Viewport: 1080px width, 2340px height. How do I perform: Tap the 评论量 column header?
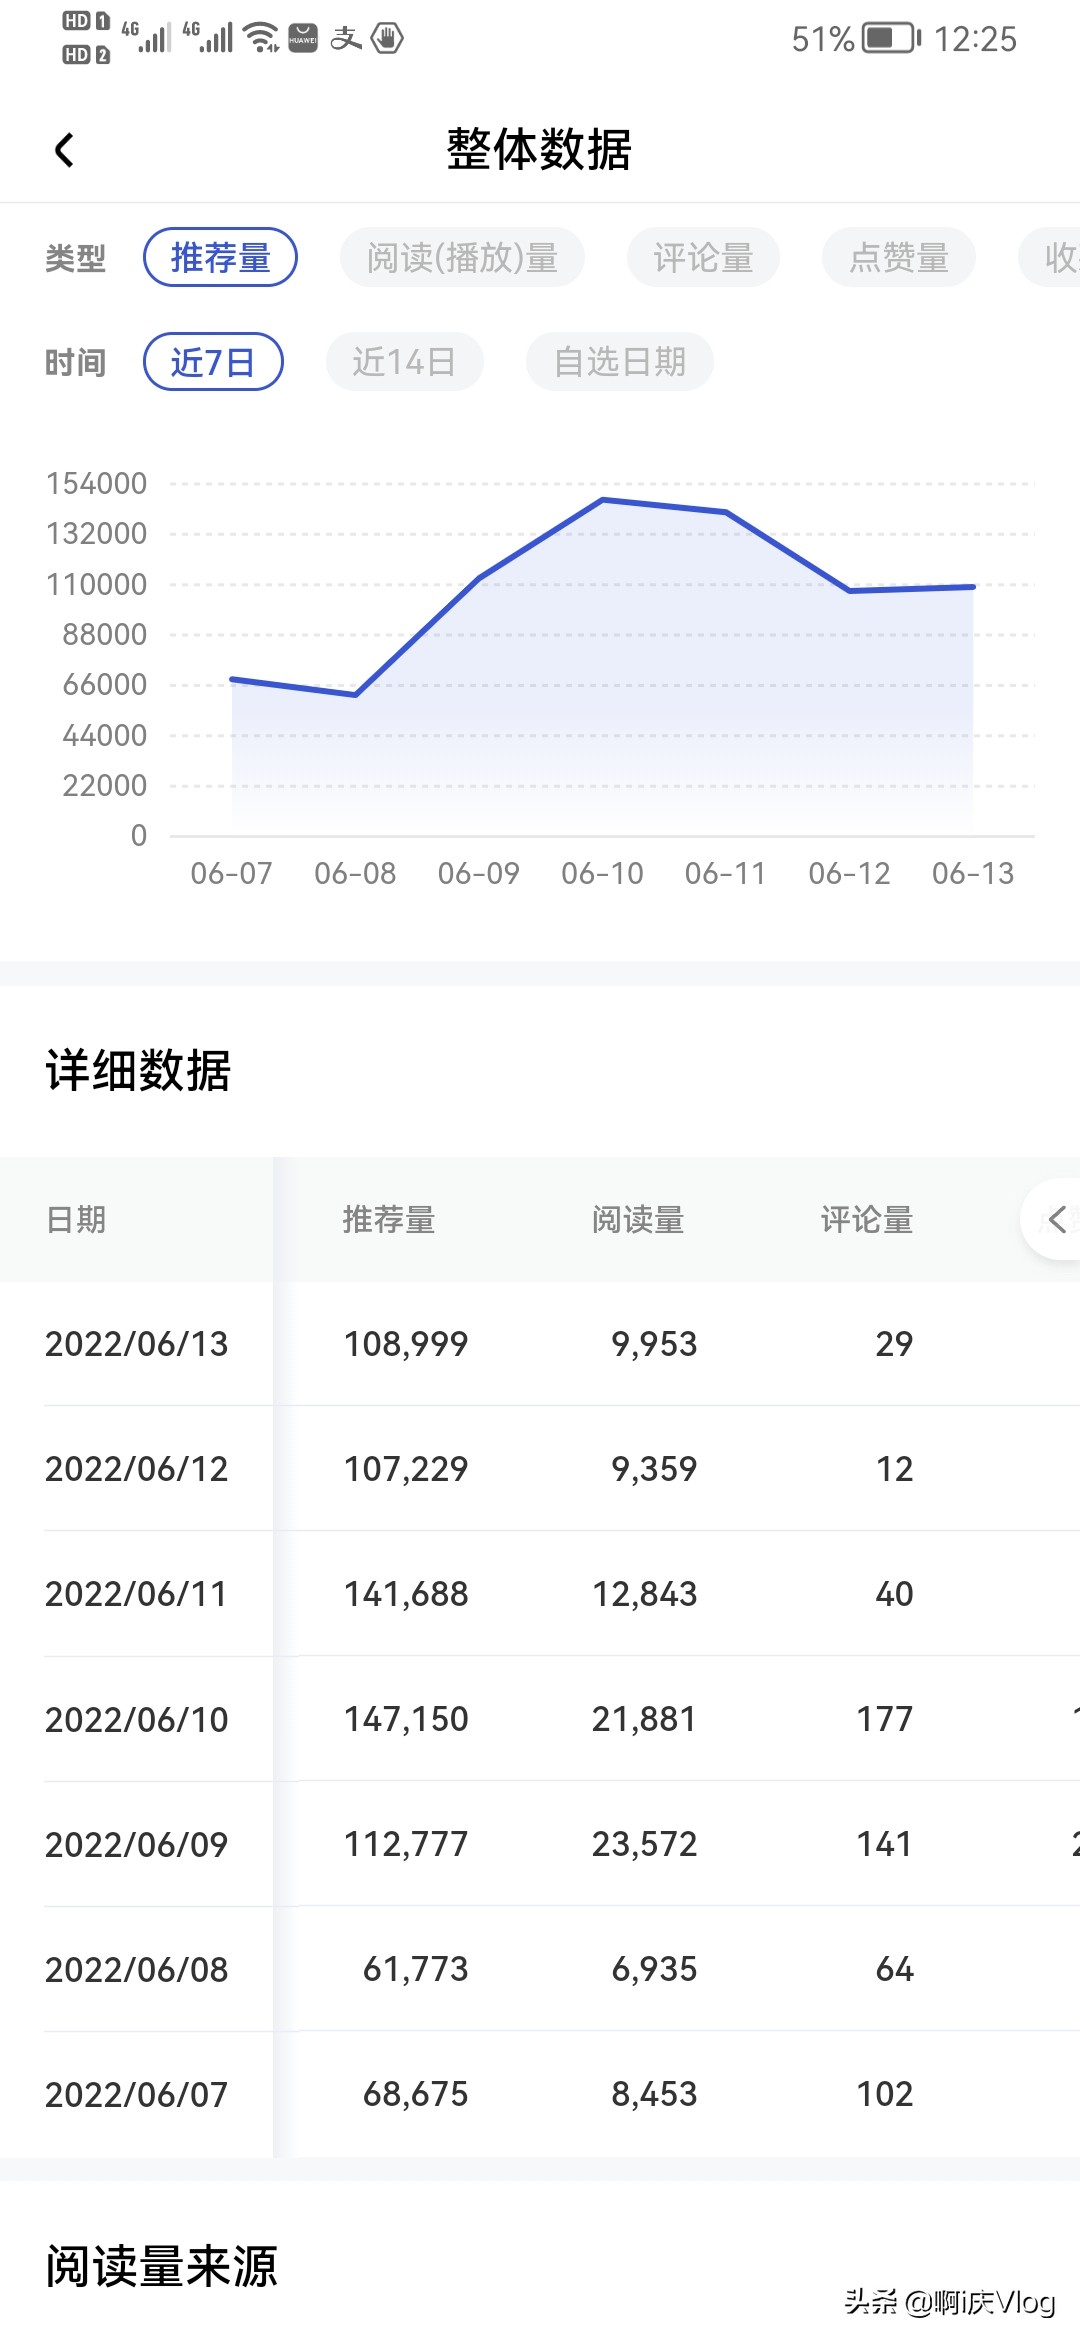click(x=867, y=1219)
